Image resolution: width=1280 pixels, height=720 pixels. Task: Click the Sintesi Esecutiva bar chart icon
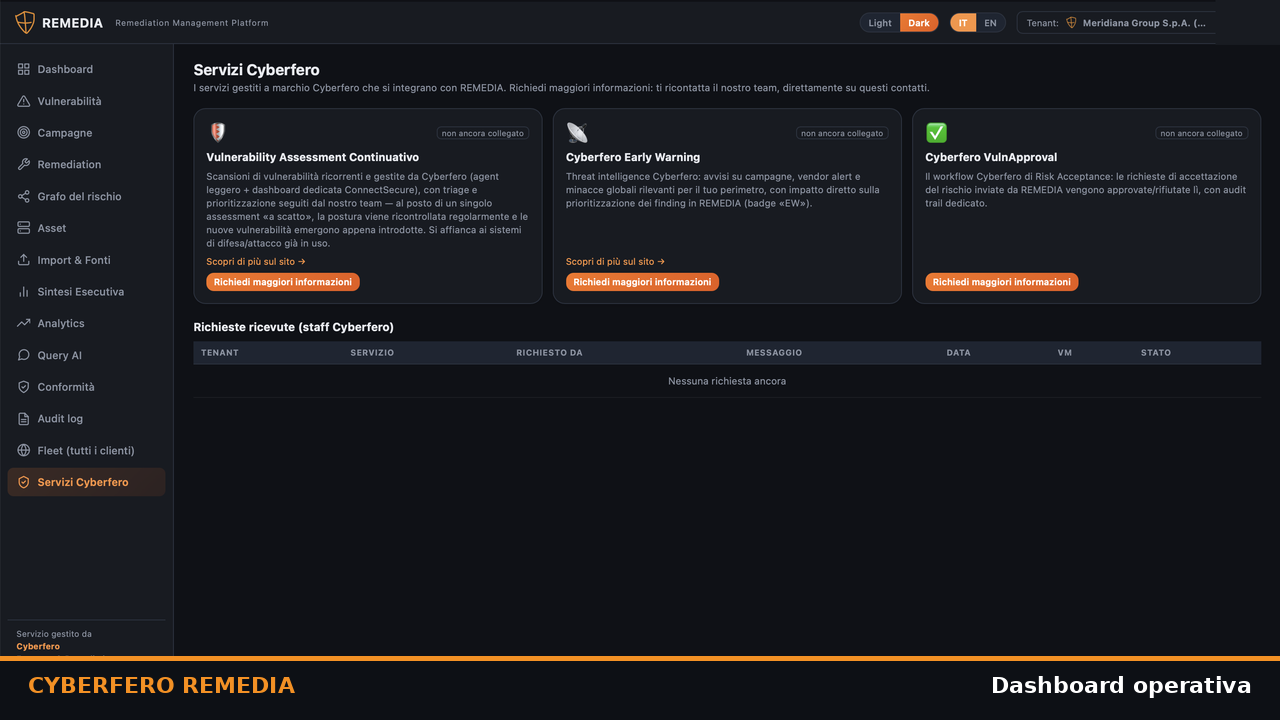point(24,292)
